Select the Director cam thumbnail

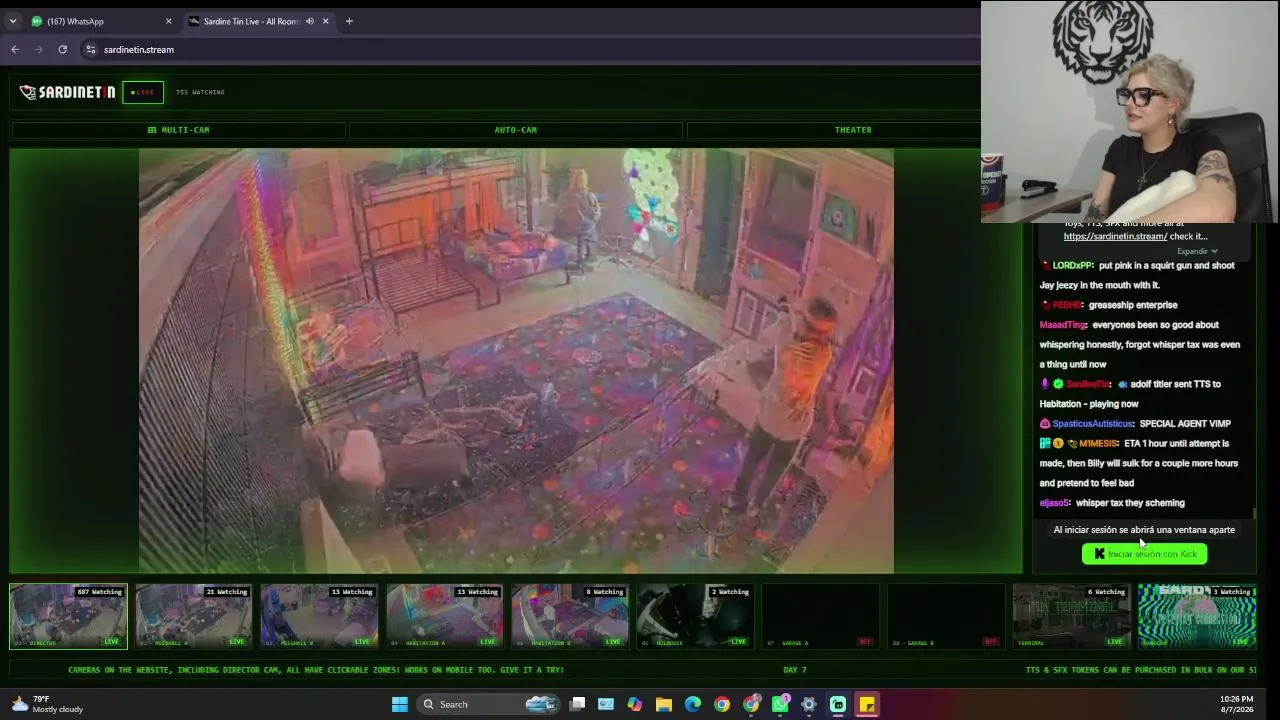(68, 616)
